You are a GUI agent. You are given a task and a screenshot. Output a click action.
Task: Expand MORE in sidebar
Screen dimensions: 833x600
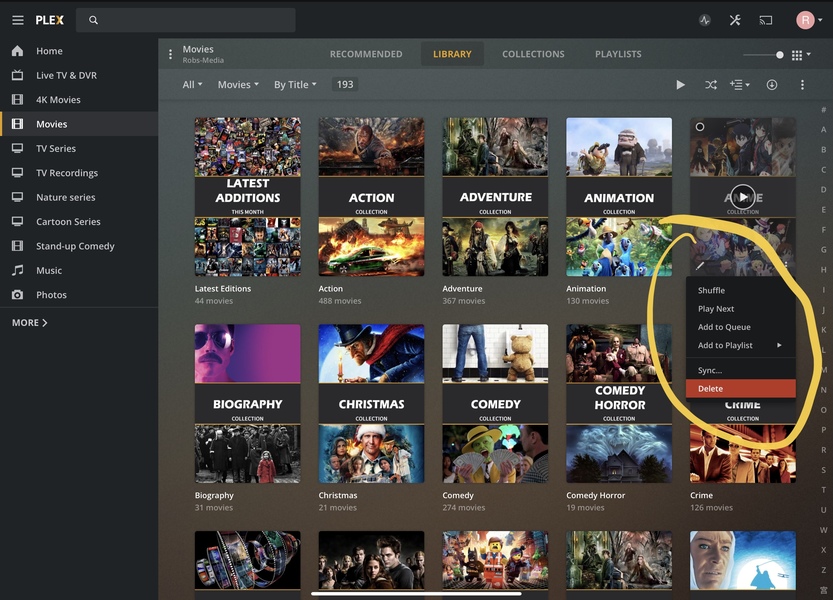(30, 323)
